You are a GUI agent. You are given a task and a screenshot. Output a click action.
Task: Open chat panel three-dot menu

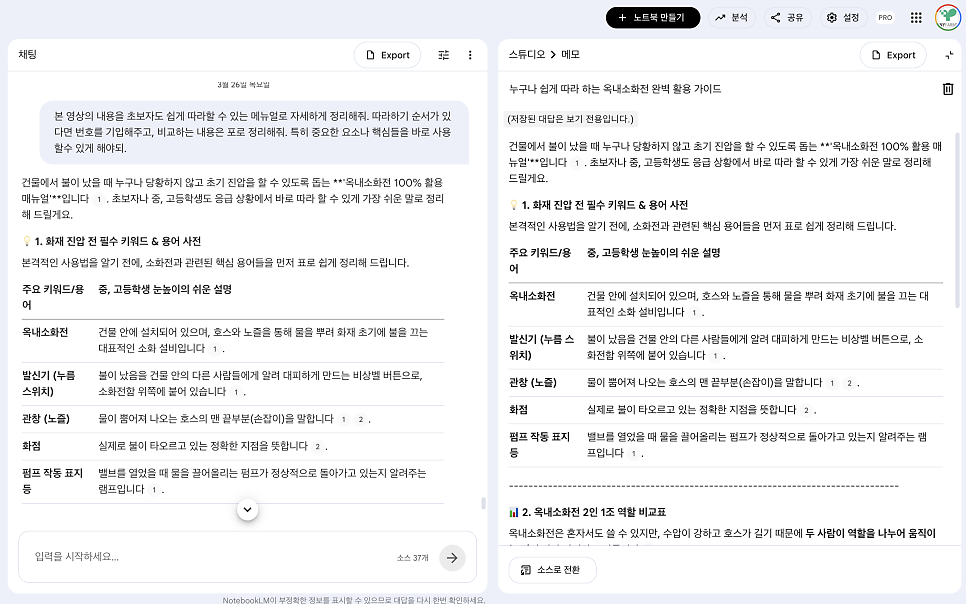470,55
